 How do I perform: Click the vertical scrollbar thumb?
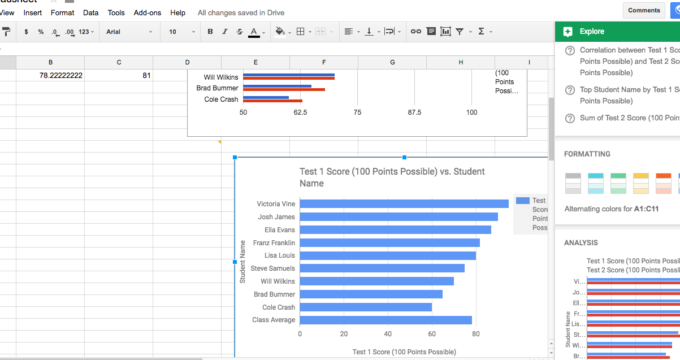point(551,129)
